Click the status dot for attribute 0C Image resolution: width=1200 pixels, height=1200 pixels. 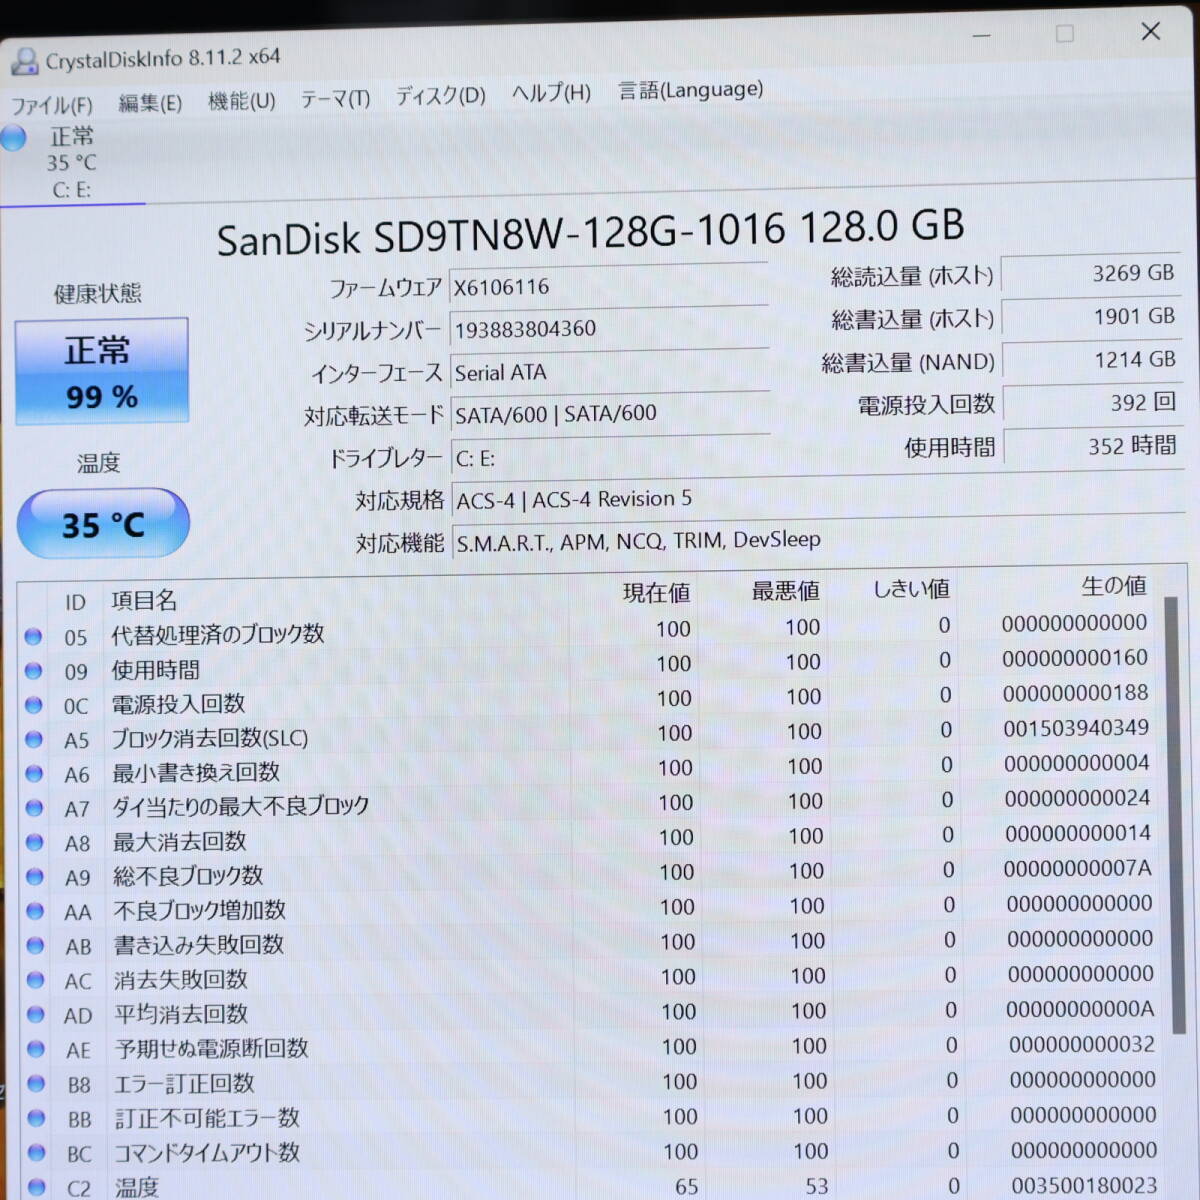tap(33, 705)
